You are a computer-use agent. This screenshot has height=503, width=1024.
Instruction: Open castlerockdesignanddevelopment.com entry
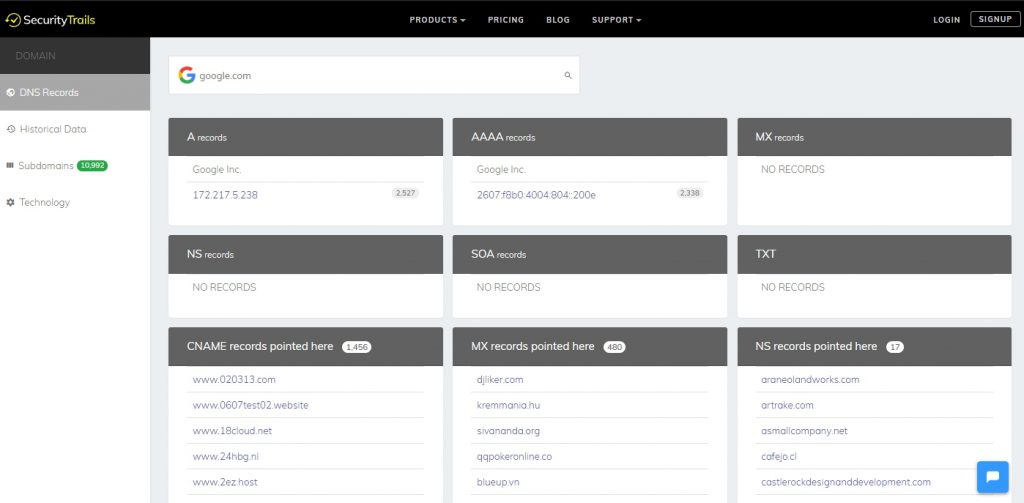[846, 482]
